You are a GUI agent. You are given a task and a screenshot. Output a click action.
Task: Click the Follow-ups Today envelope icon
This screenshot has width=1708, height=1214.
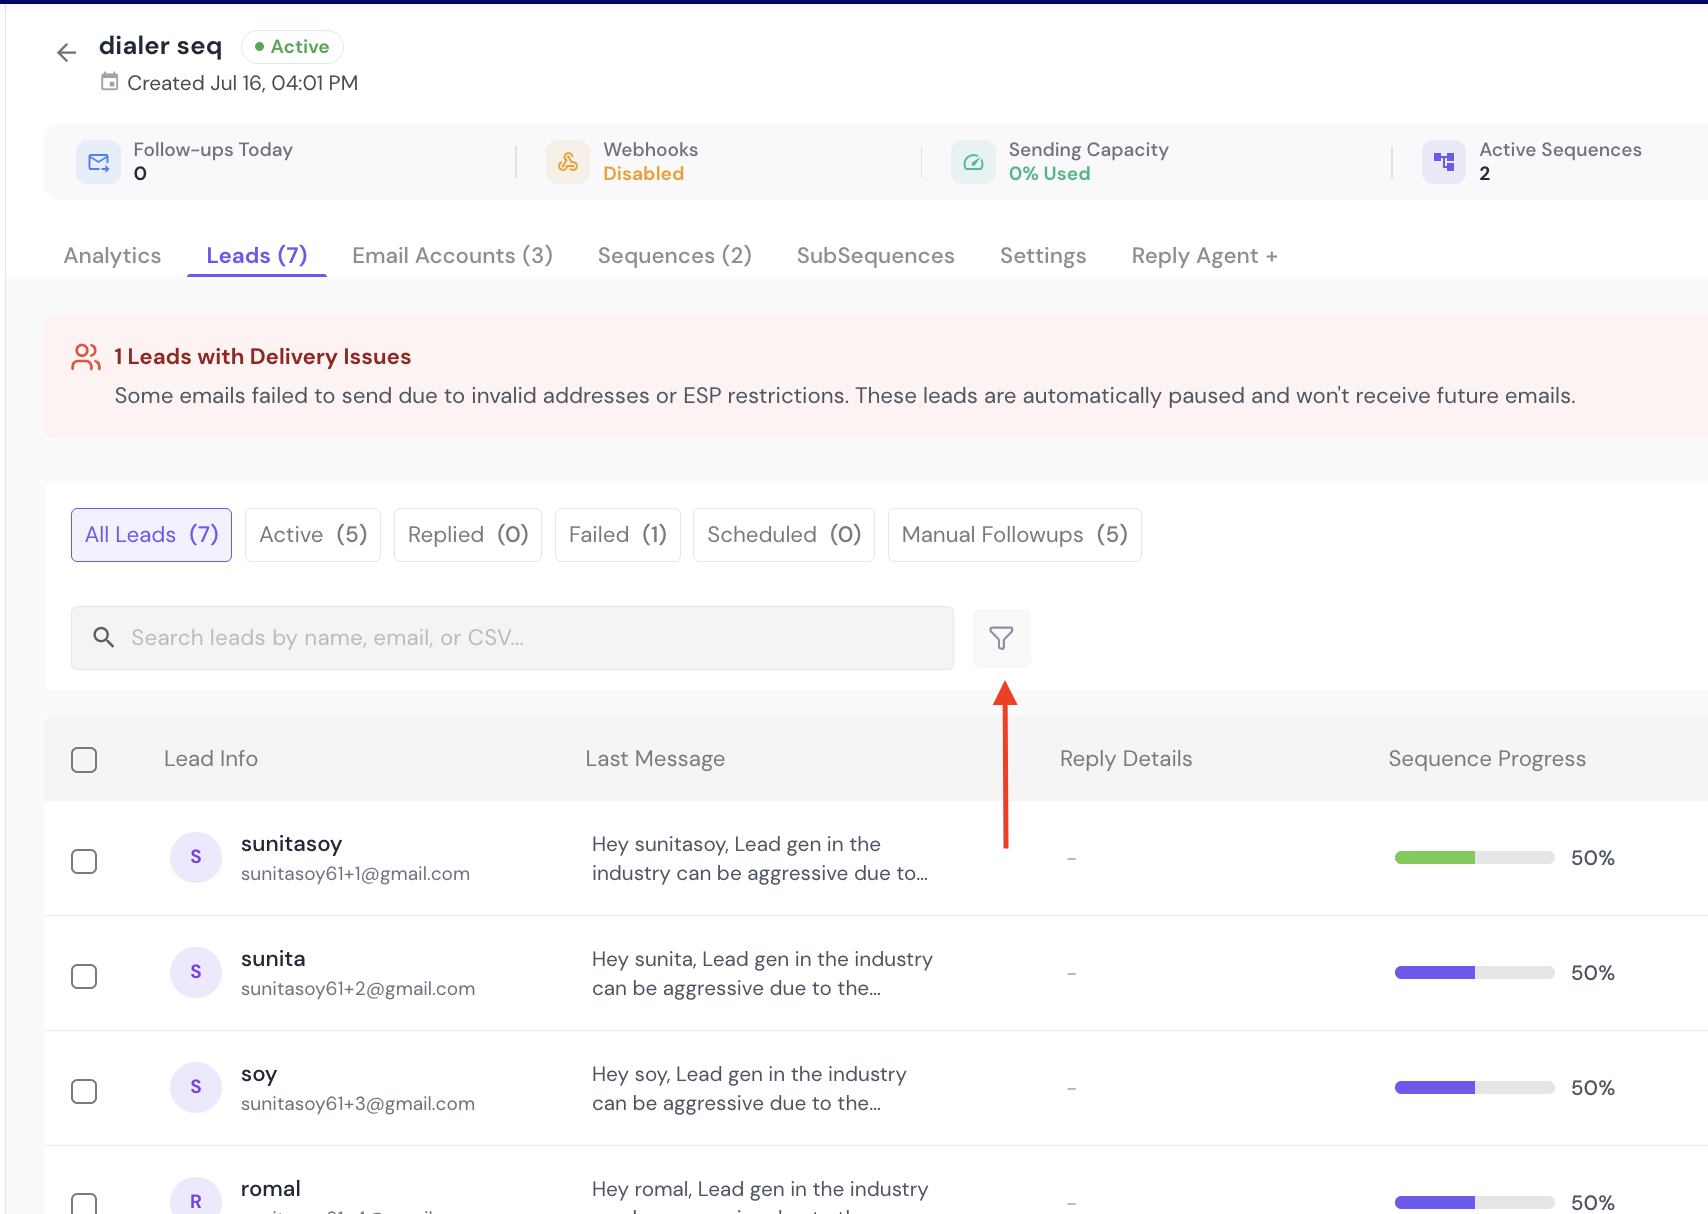click(x=98, y=162)
